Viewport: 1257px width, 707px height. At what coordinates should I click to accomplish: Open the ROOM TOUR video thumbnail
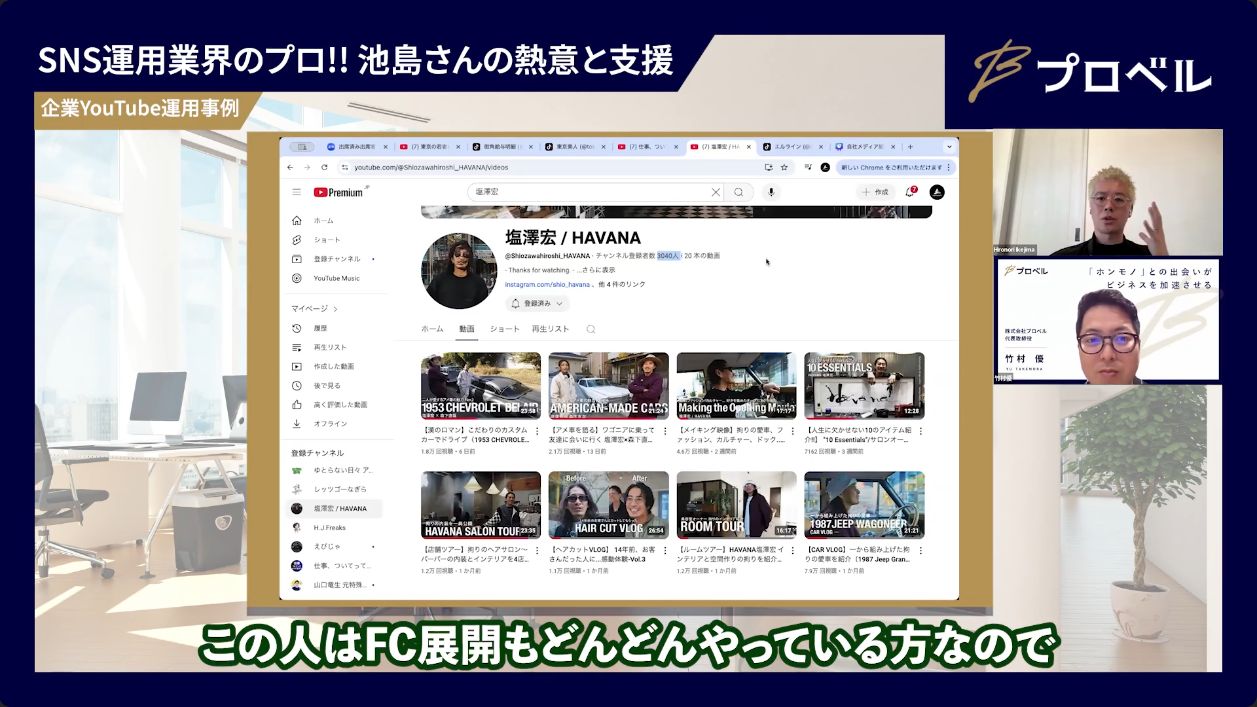click(736, 505)
